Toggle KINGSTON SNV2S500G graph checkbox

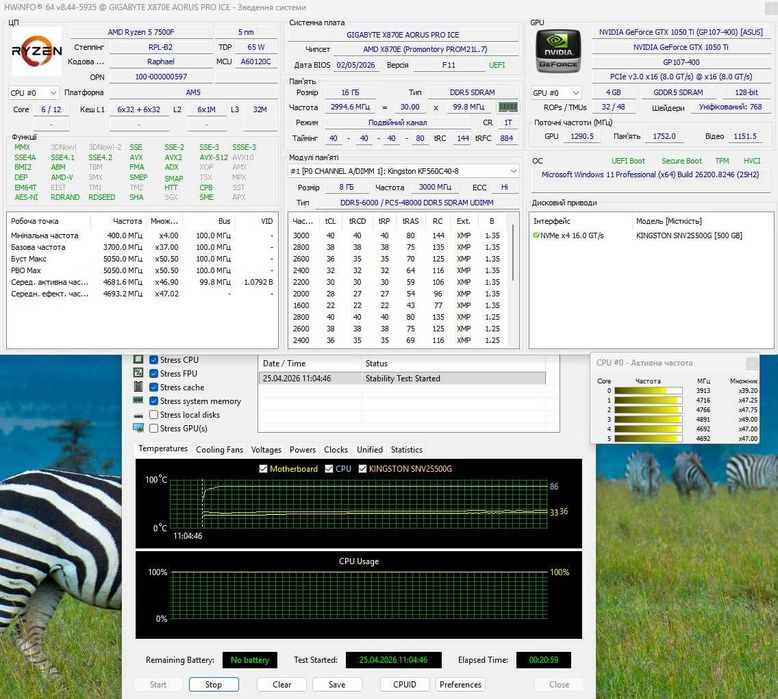coord(362,468)
